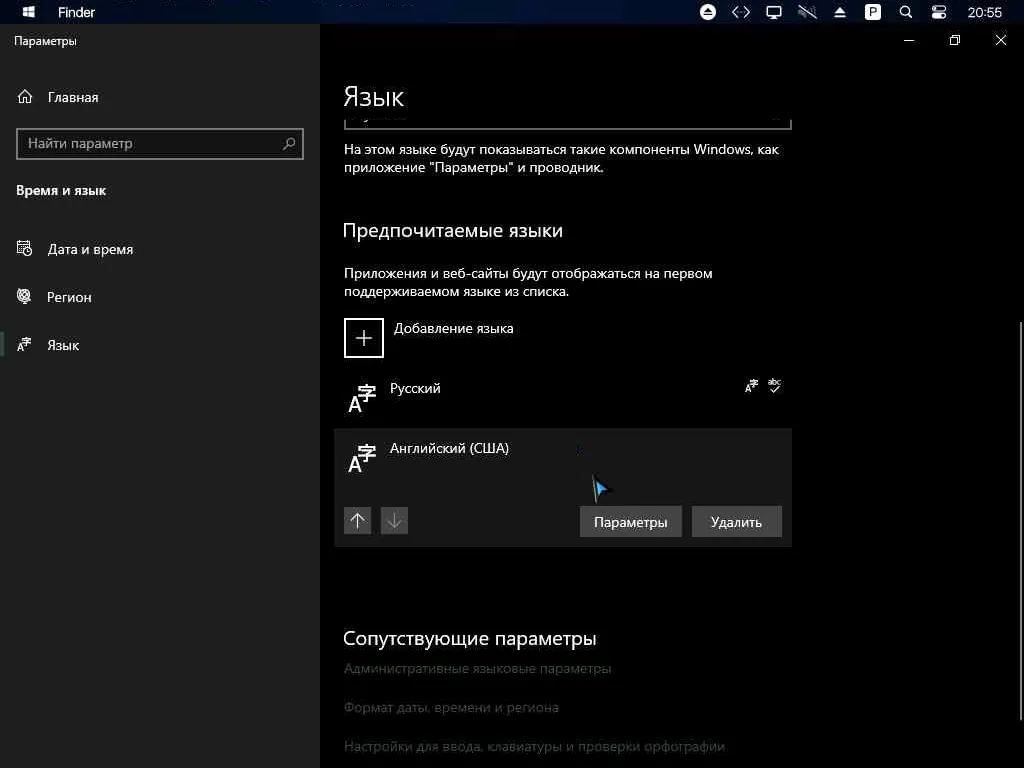Click Удалить to remove Английский (США)

click(737, 522)
